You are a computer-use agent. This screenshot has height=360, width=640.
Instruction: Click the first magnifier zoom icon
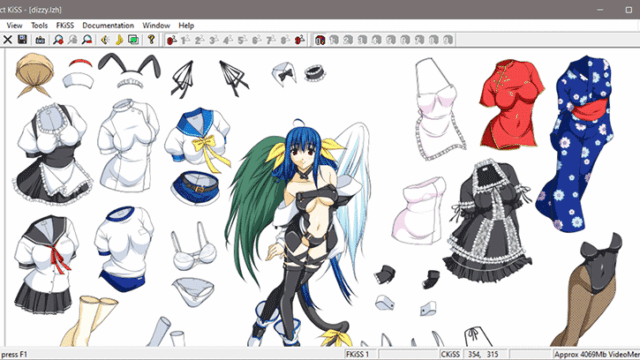pyautogui.click(x=58, y=40)
